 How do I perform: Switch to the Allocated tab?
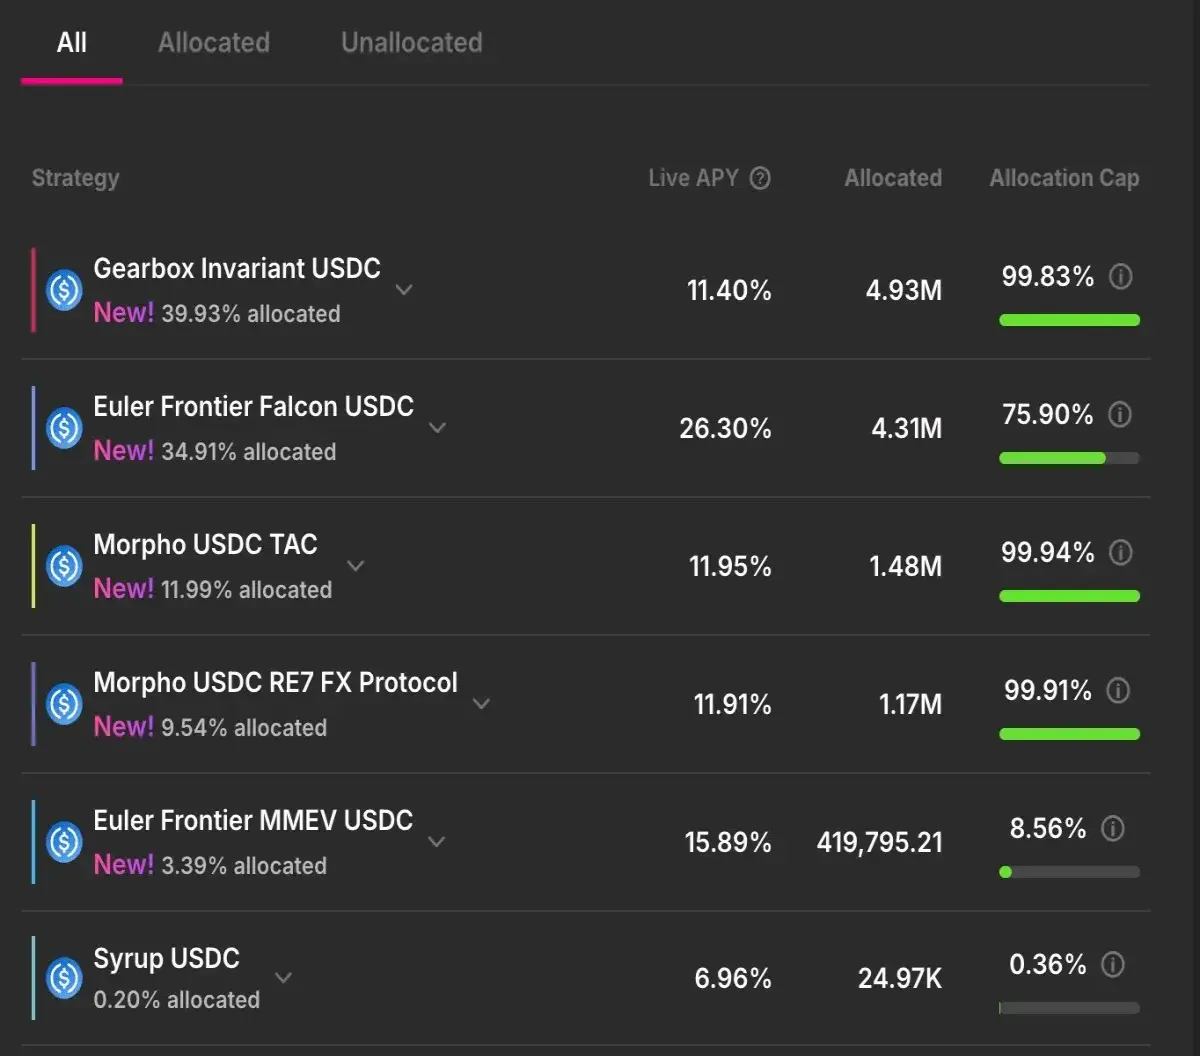(214, 42)
